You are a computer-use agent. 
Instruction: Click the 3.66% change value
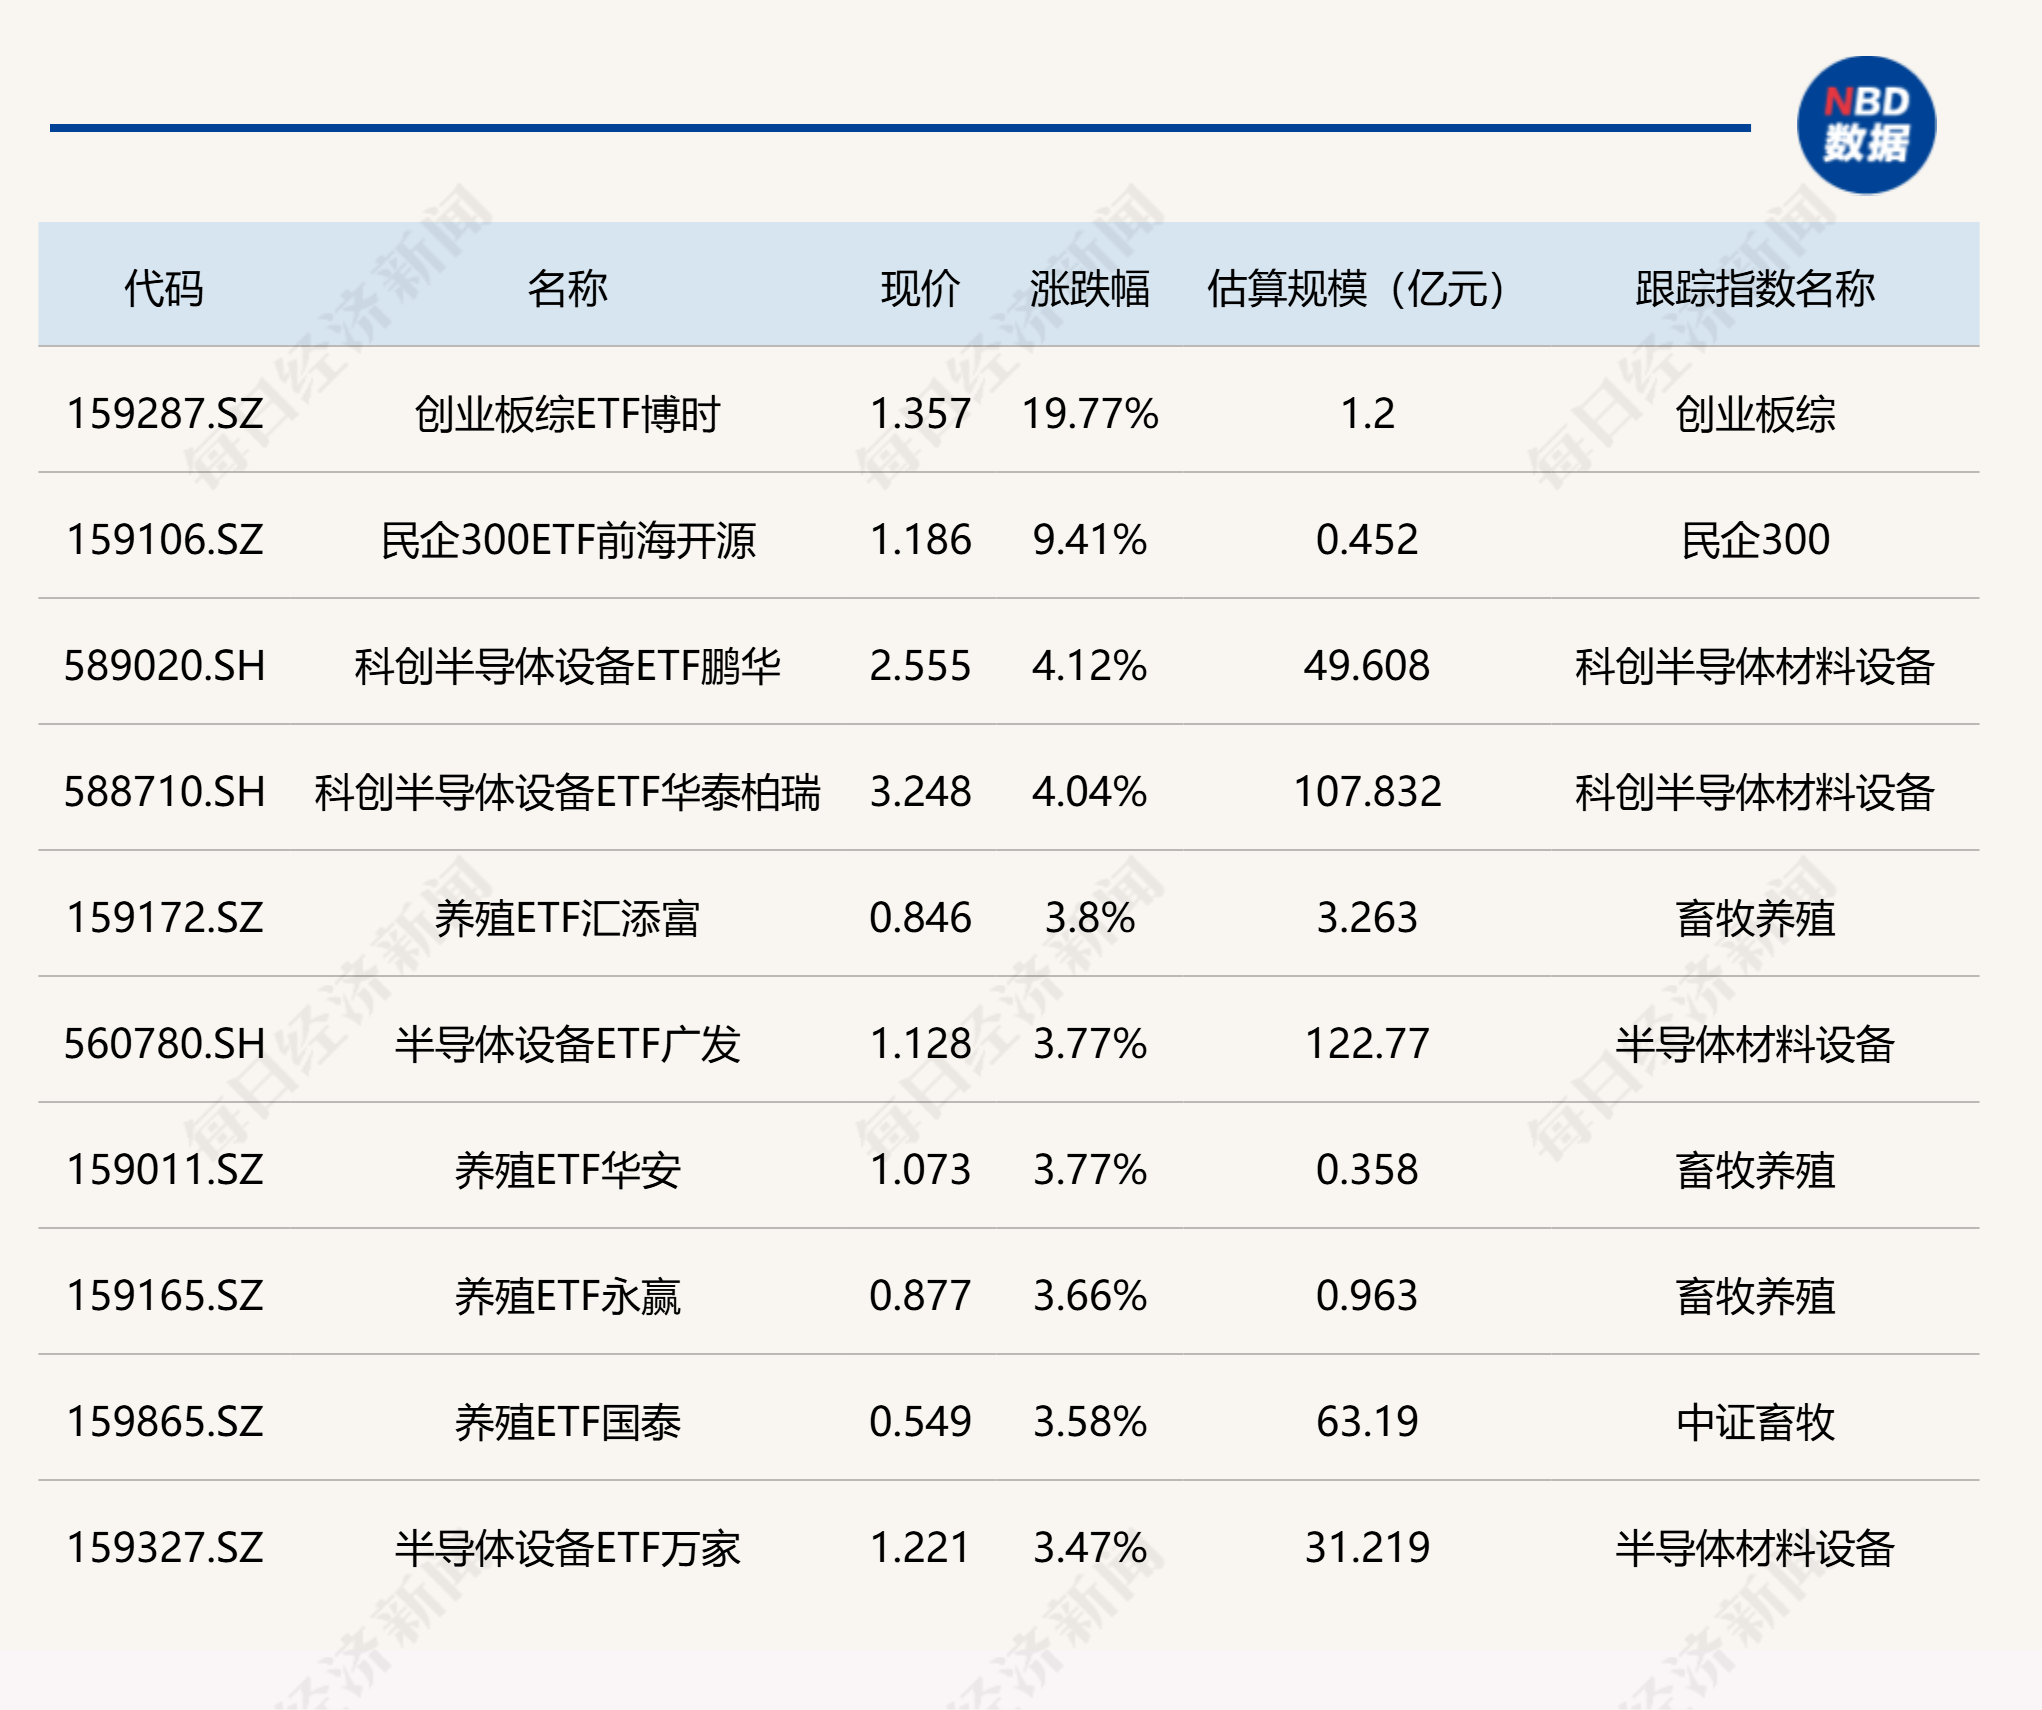[1090, 1296]
